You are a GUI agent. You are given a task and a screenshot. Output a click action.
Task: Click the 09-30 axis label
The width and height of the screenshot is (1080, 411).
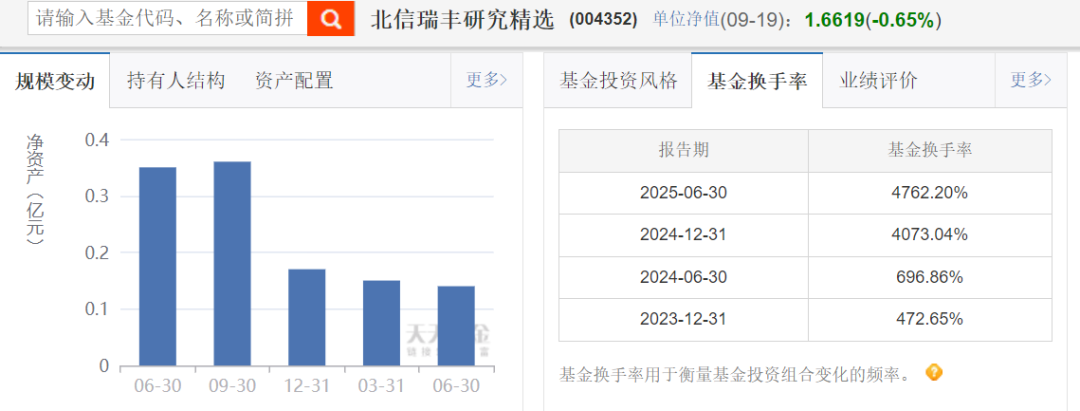coord(232,387)
